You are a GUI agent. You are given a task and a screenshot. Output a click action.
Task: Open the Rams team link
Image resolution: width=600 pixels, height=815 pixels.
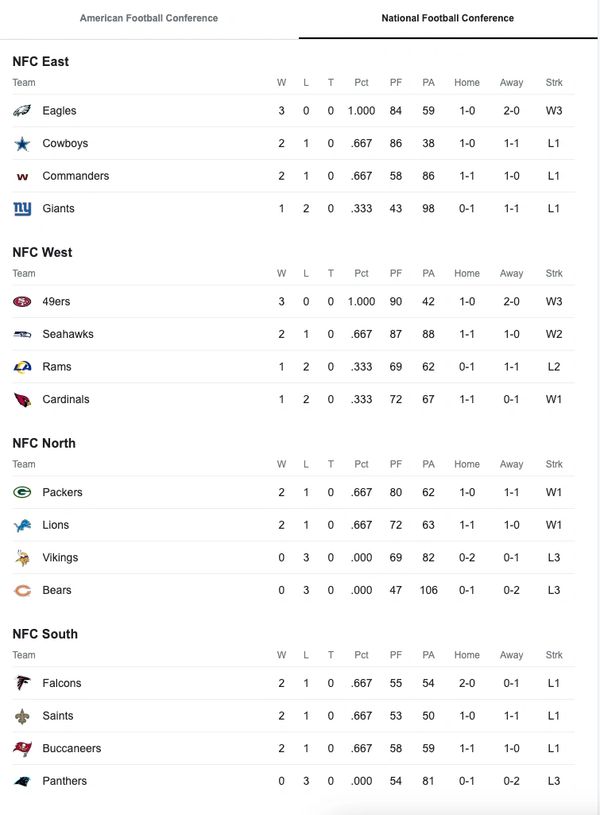coord(57,367)
